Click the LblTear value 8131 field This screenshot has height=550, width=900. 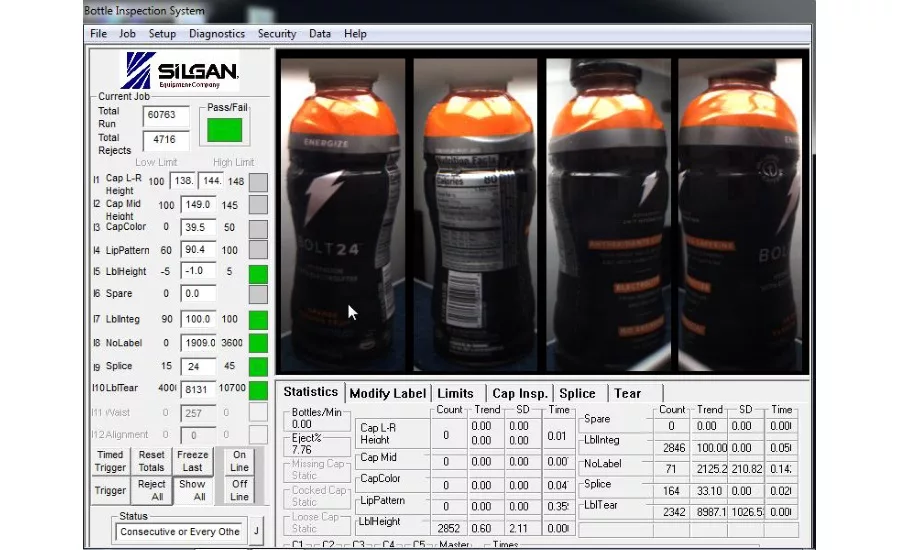(198, 389)
